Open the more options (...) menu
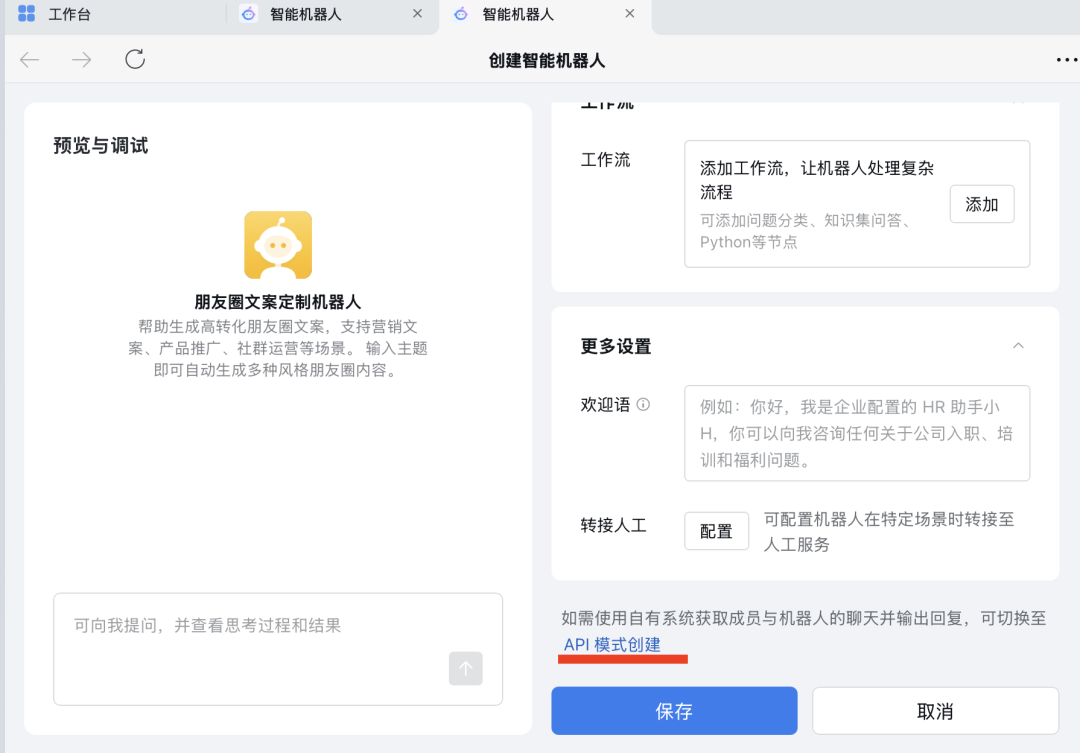The height and width of the screenshot is (753, 1080). [1064, 60]
